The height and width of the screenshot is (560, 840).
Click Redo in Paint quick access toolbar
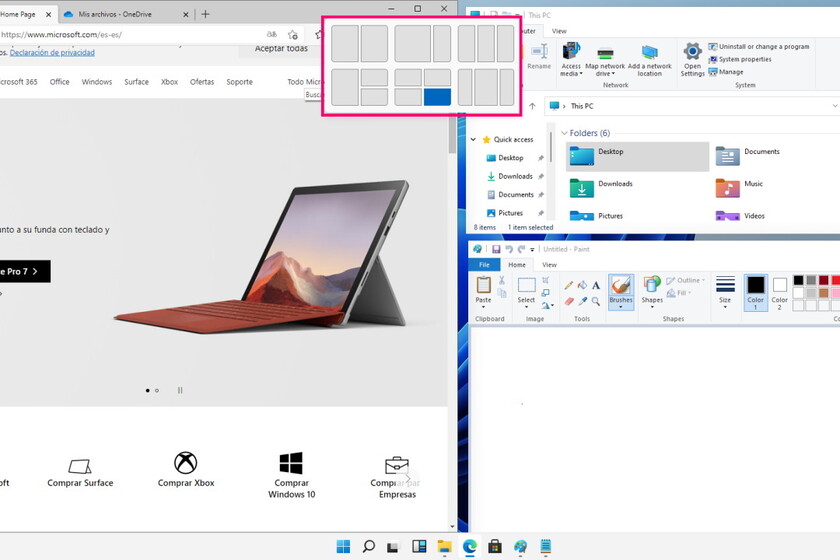[521, 249]
